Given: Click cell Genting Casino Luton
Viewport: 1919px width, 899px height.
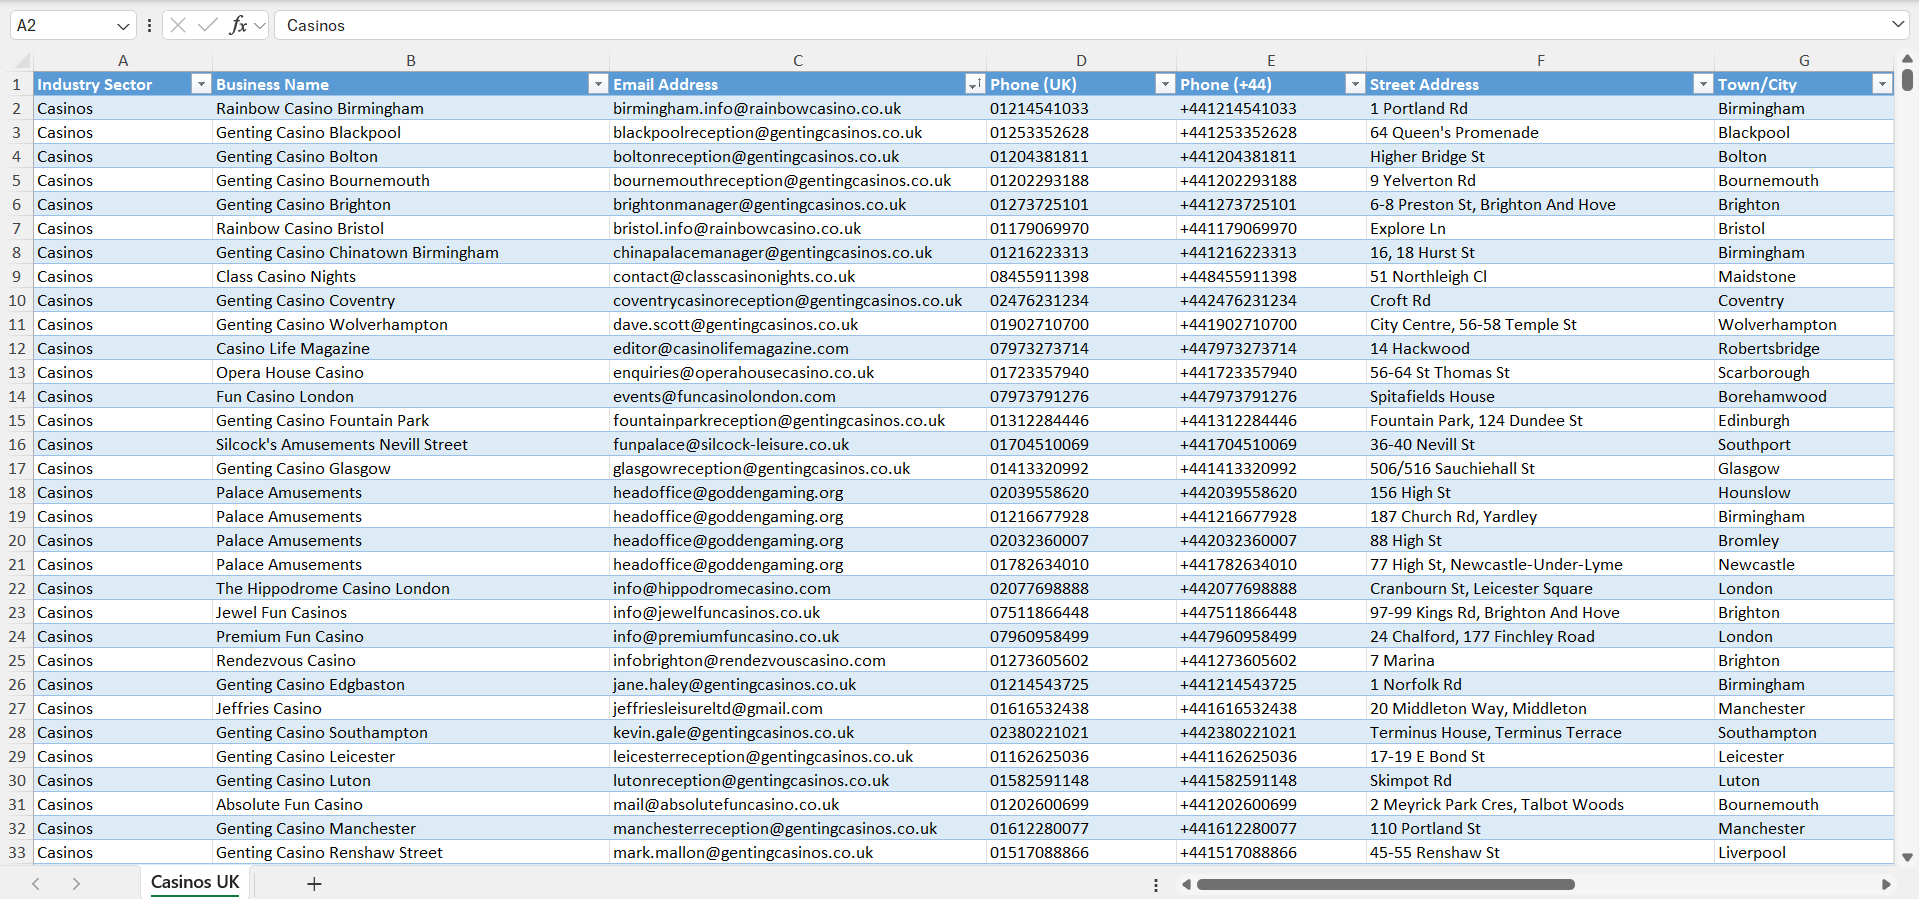Looking at the screenshot, I should point(411,780).
